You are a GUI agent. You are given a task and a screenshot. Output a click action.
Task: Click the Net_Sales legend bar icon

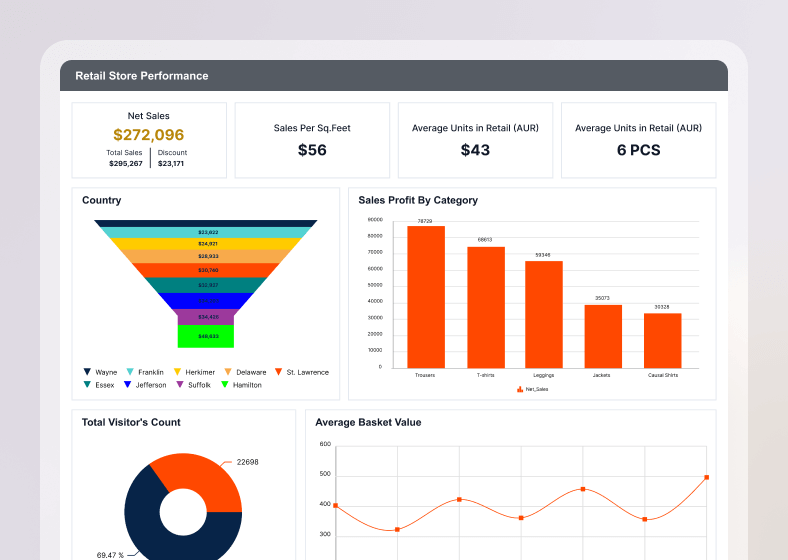(x=520, y=389)
